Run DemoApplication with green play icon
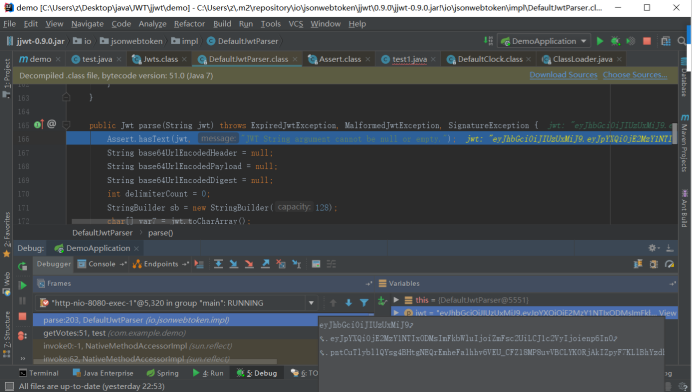Screen dimensions: 692x392 [x=600, y=41]
